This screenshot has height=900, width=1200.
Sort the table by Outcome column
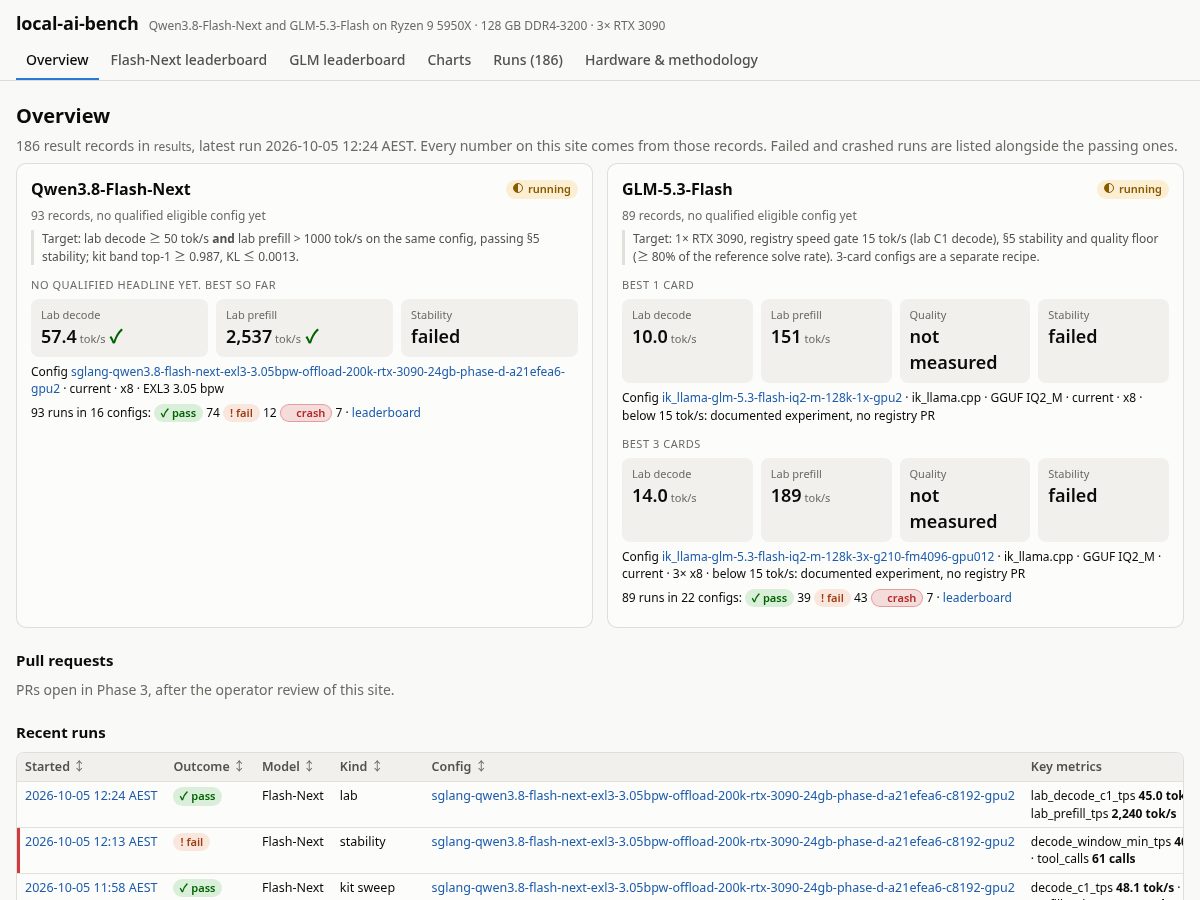click(x=209, y=767)
